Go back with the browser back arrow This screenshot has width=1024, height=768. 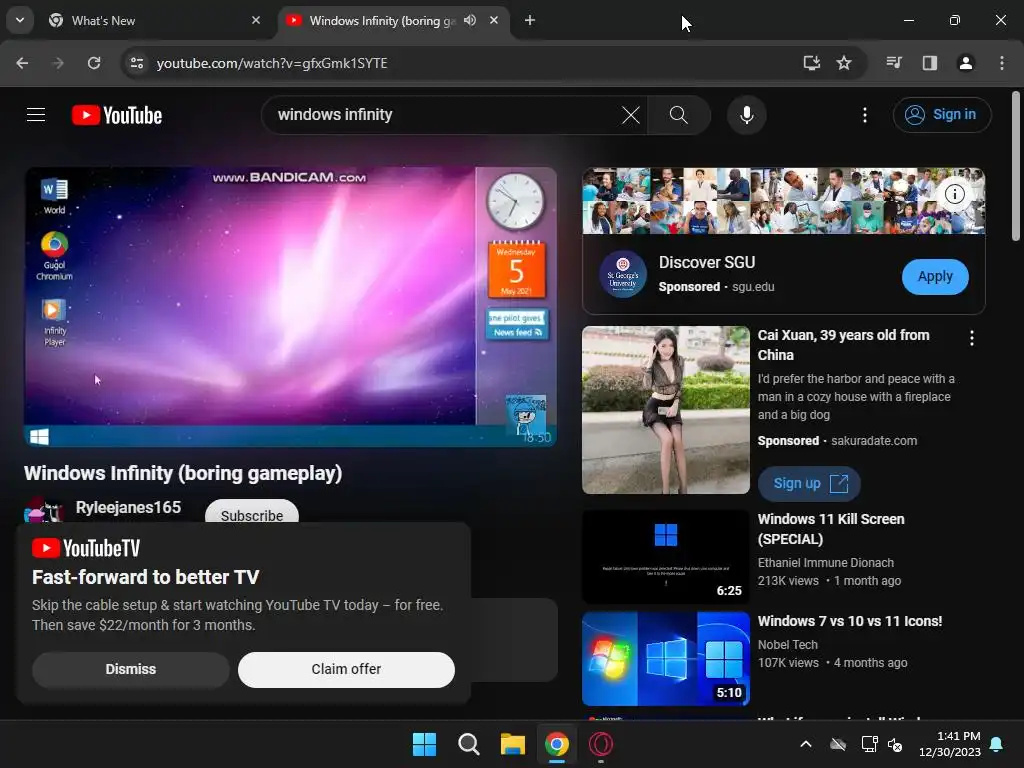point(22,63)
